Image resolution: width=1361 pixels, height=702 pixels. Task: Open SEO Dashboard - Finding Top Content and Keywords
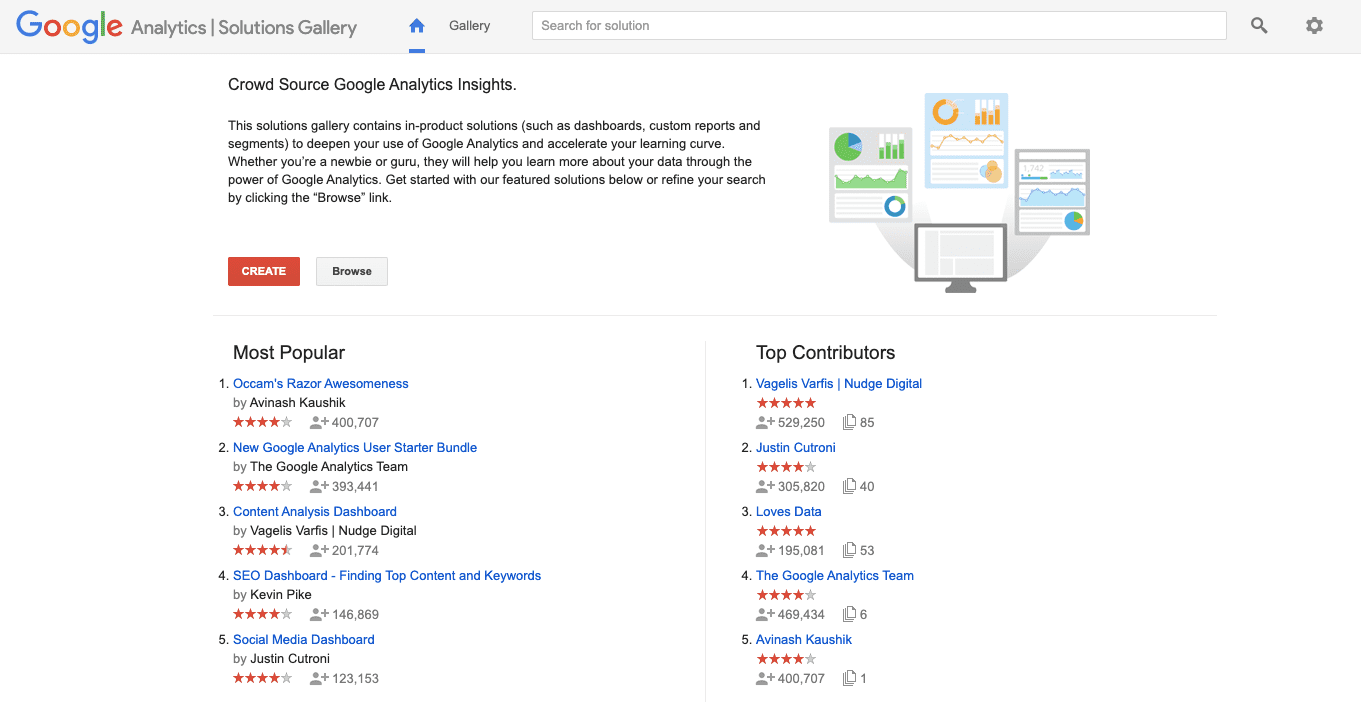[x=387, y=575]
